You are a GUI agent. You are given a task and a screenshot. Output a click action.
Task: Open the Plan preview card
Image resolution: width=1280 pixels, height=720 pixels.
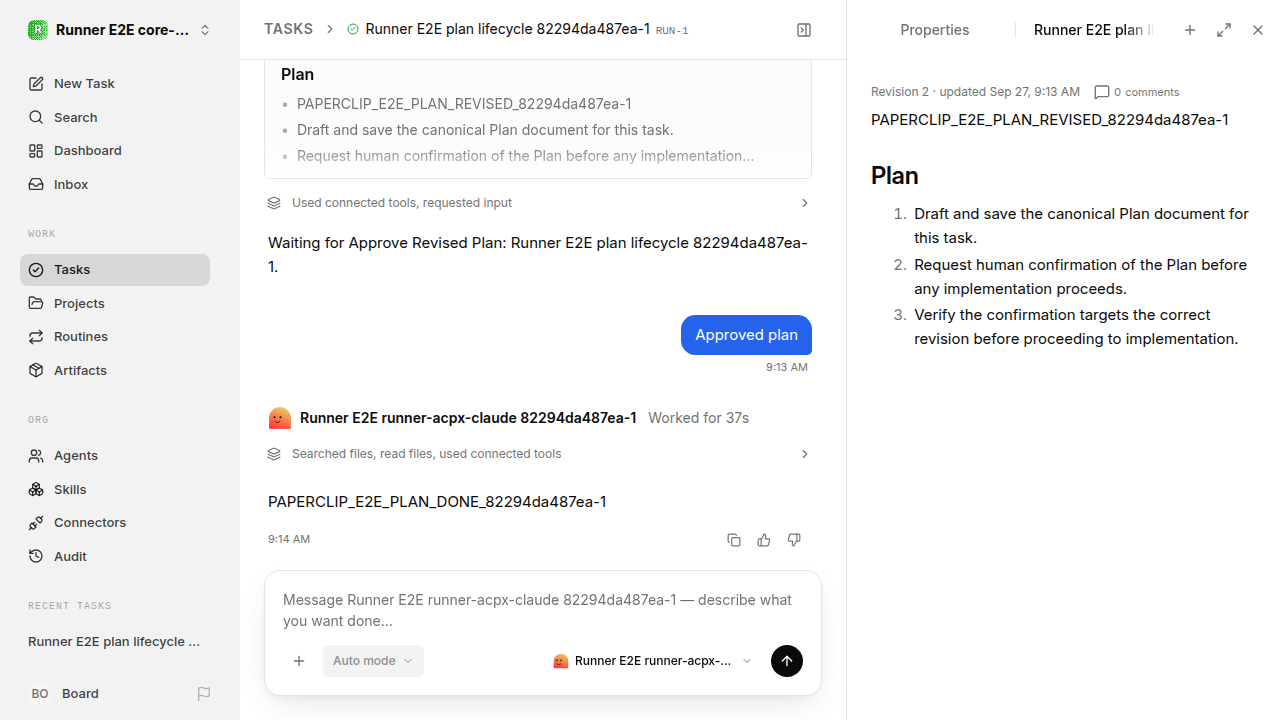[538, 119]
